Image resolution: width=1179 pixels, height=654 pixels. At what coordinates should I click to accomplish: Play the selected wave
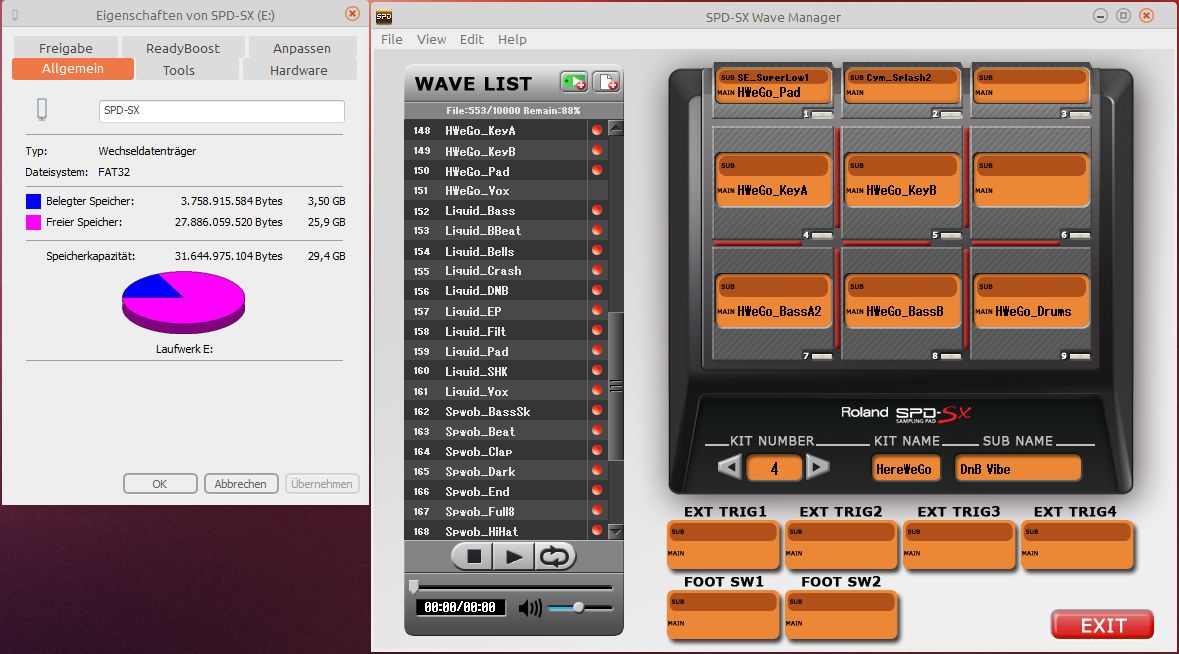click(x=514, y=556)
